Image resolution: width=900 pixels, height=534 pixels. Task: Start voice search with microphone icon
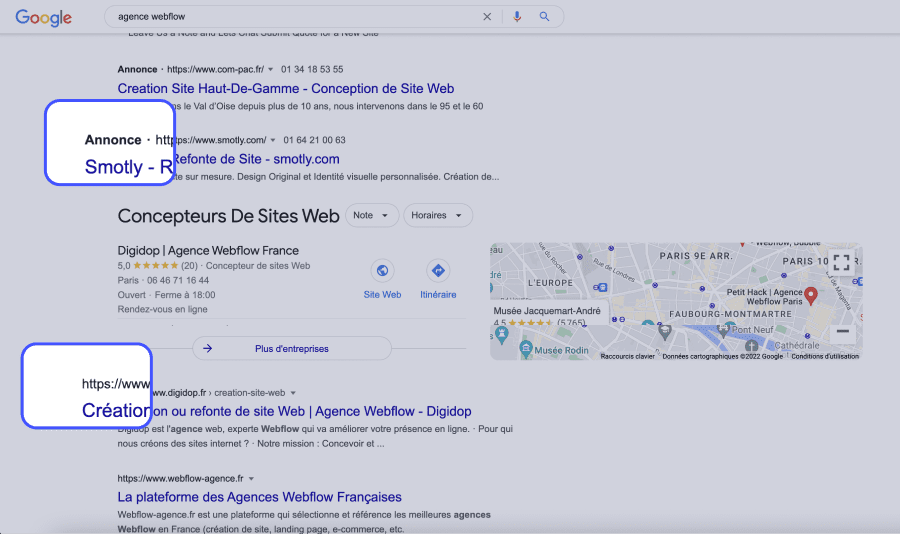[x=517, y=17]
